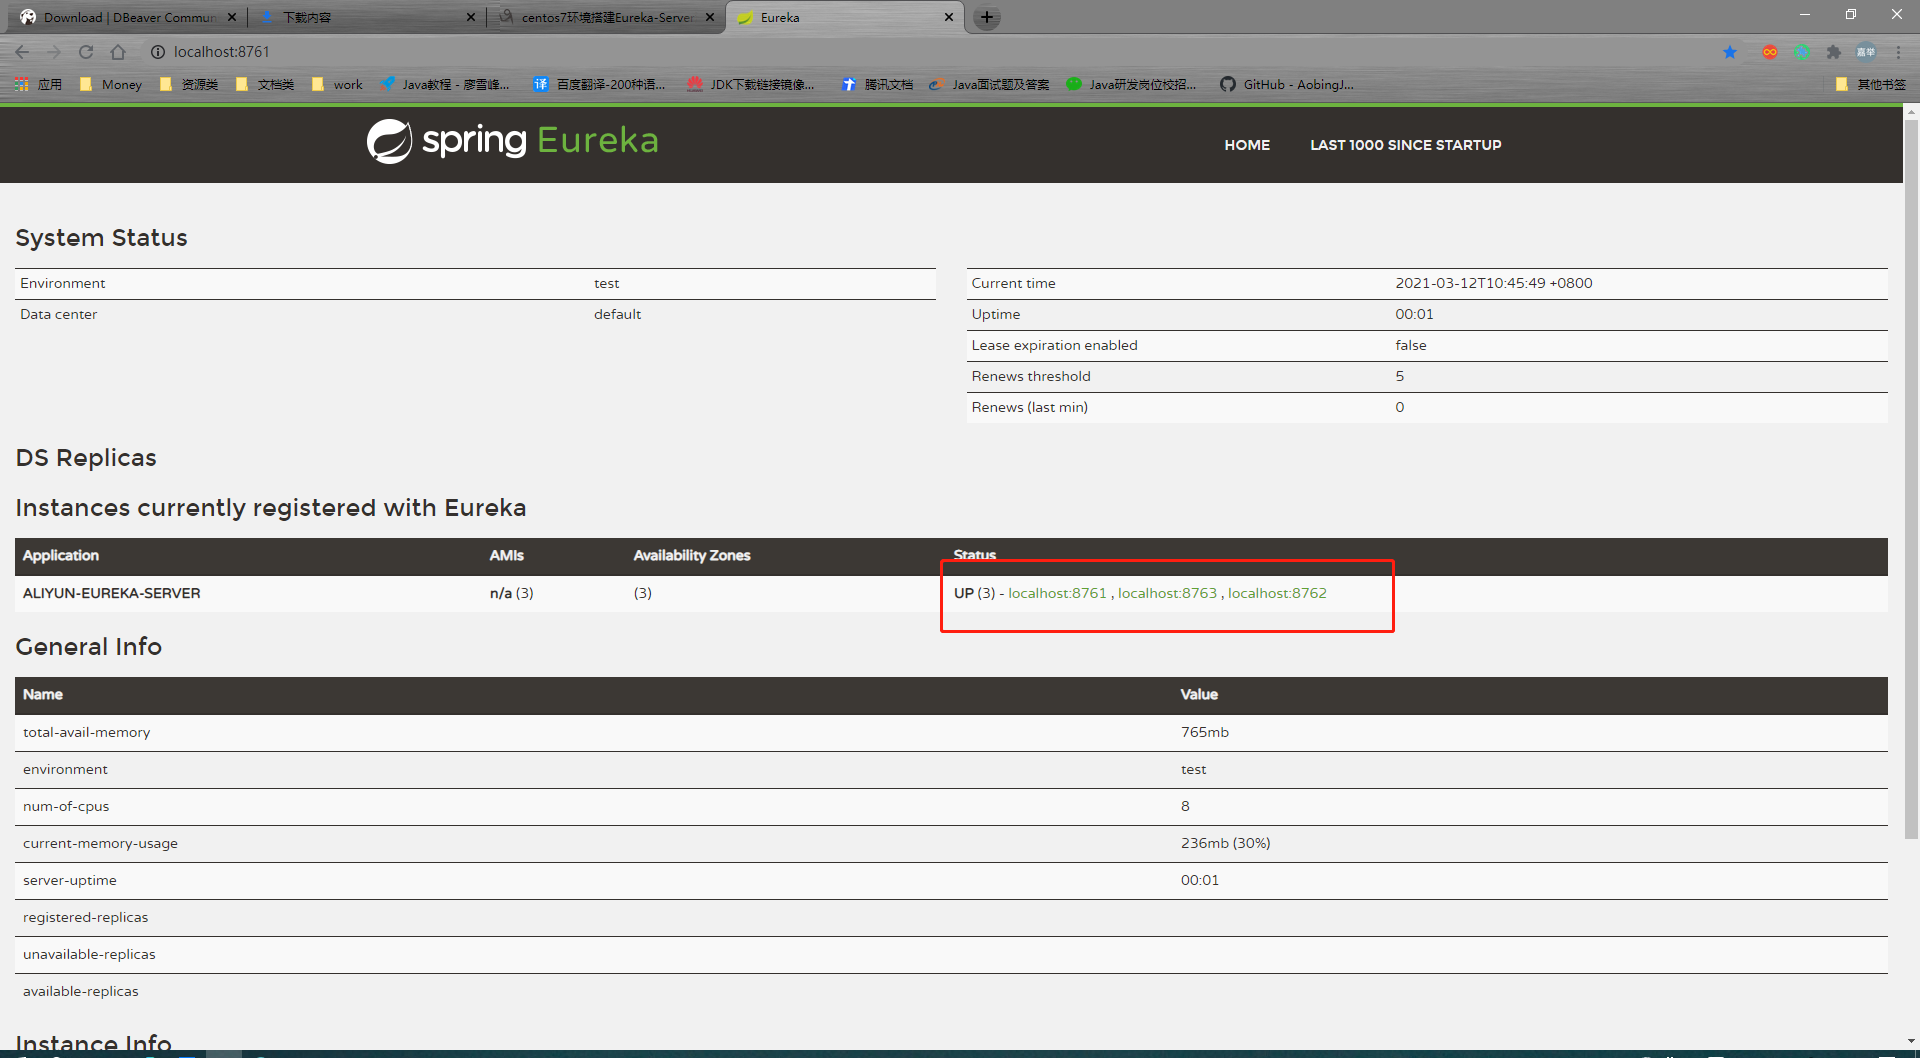This screenshot has height=1058, width=1920.
Task: Open LAST 1000 SINCE STARTUP page
Action: pyautogui.click(x=1406, y=145)
